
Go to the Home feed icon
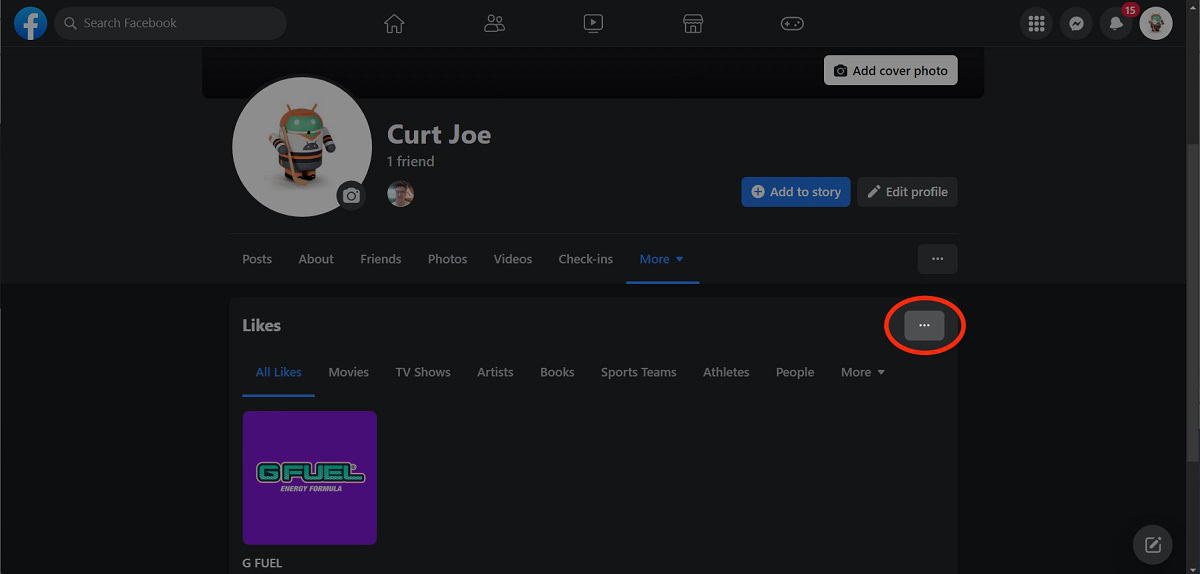[394, 23]
